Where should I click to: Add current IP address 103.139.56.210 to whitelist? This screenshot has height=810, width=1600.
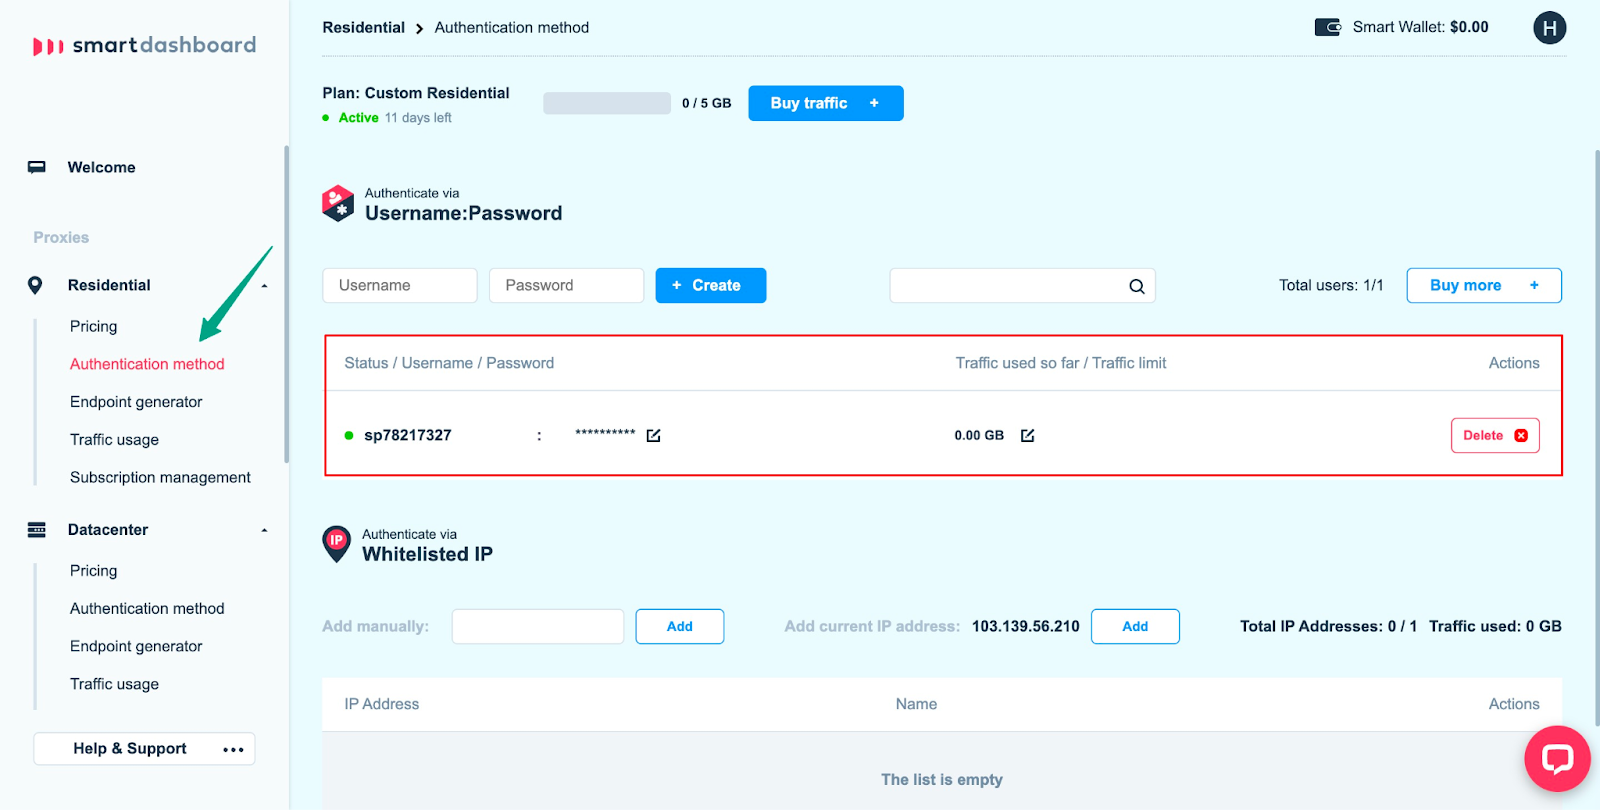tap(1134, 626)
